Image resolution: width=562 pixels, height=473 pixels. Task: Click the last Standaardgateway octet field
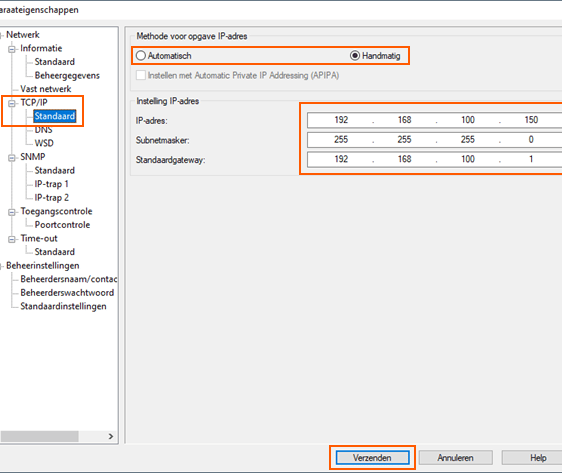(x=531, y=159)
